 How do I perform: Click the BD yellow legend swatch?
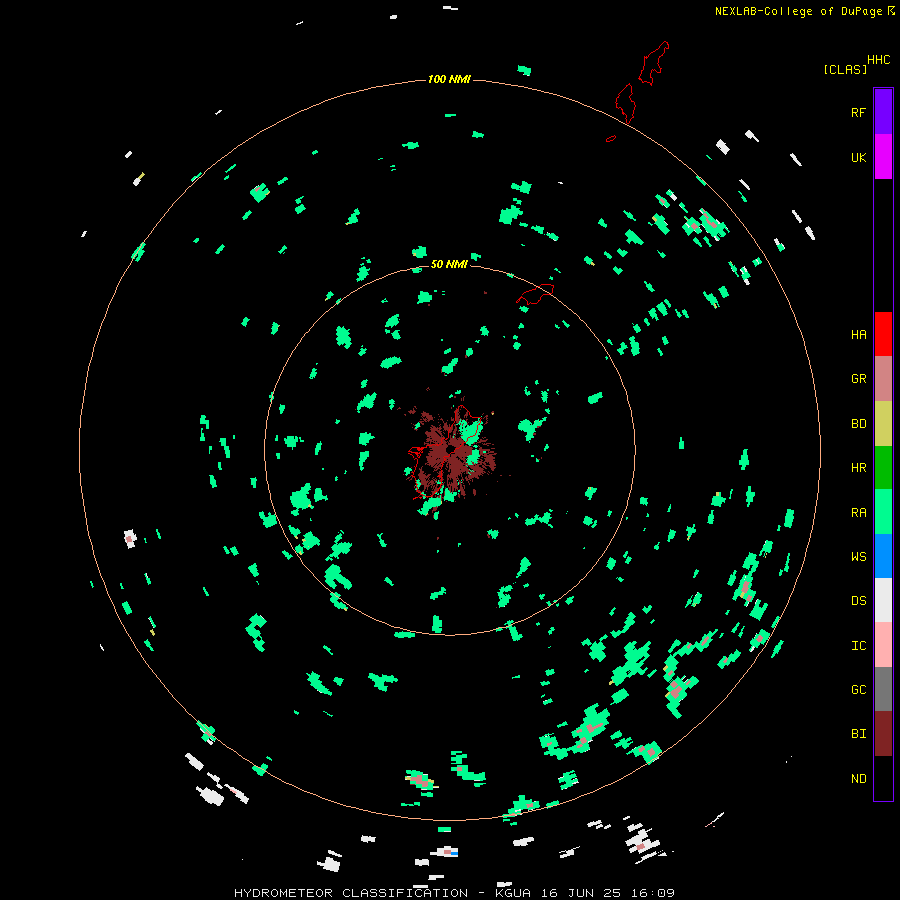point(883,424)
